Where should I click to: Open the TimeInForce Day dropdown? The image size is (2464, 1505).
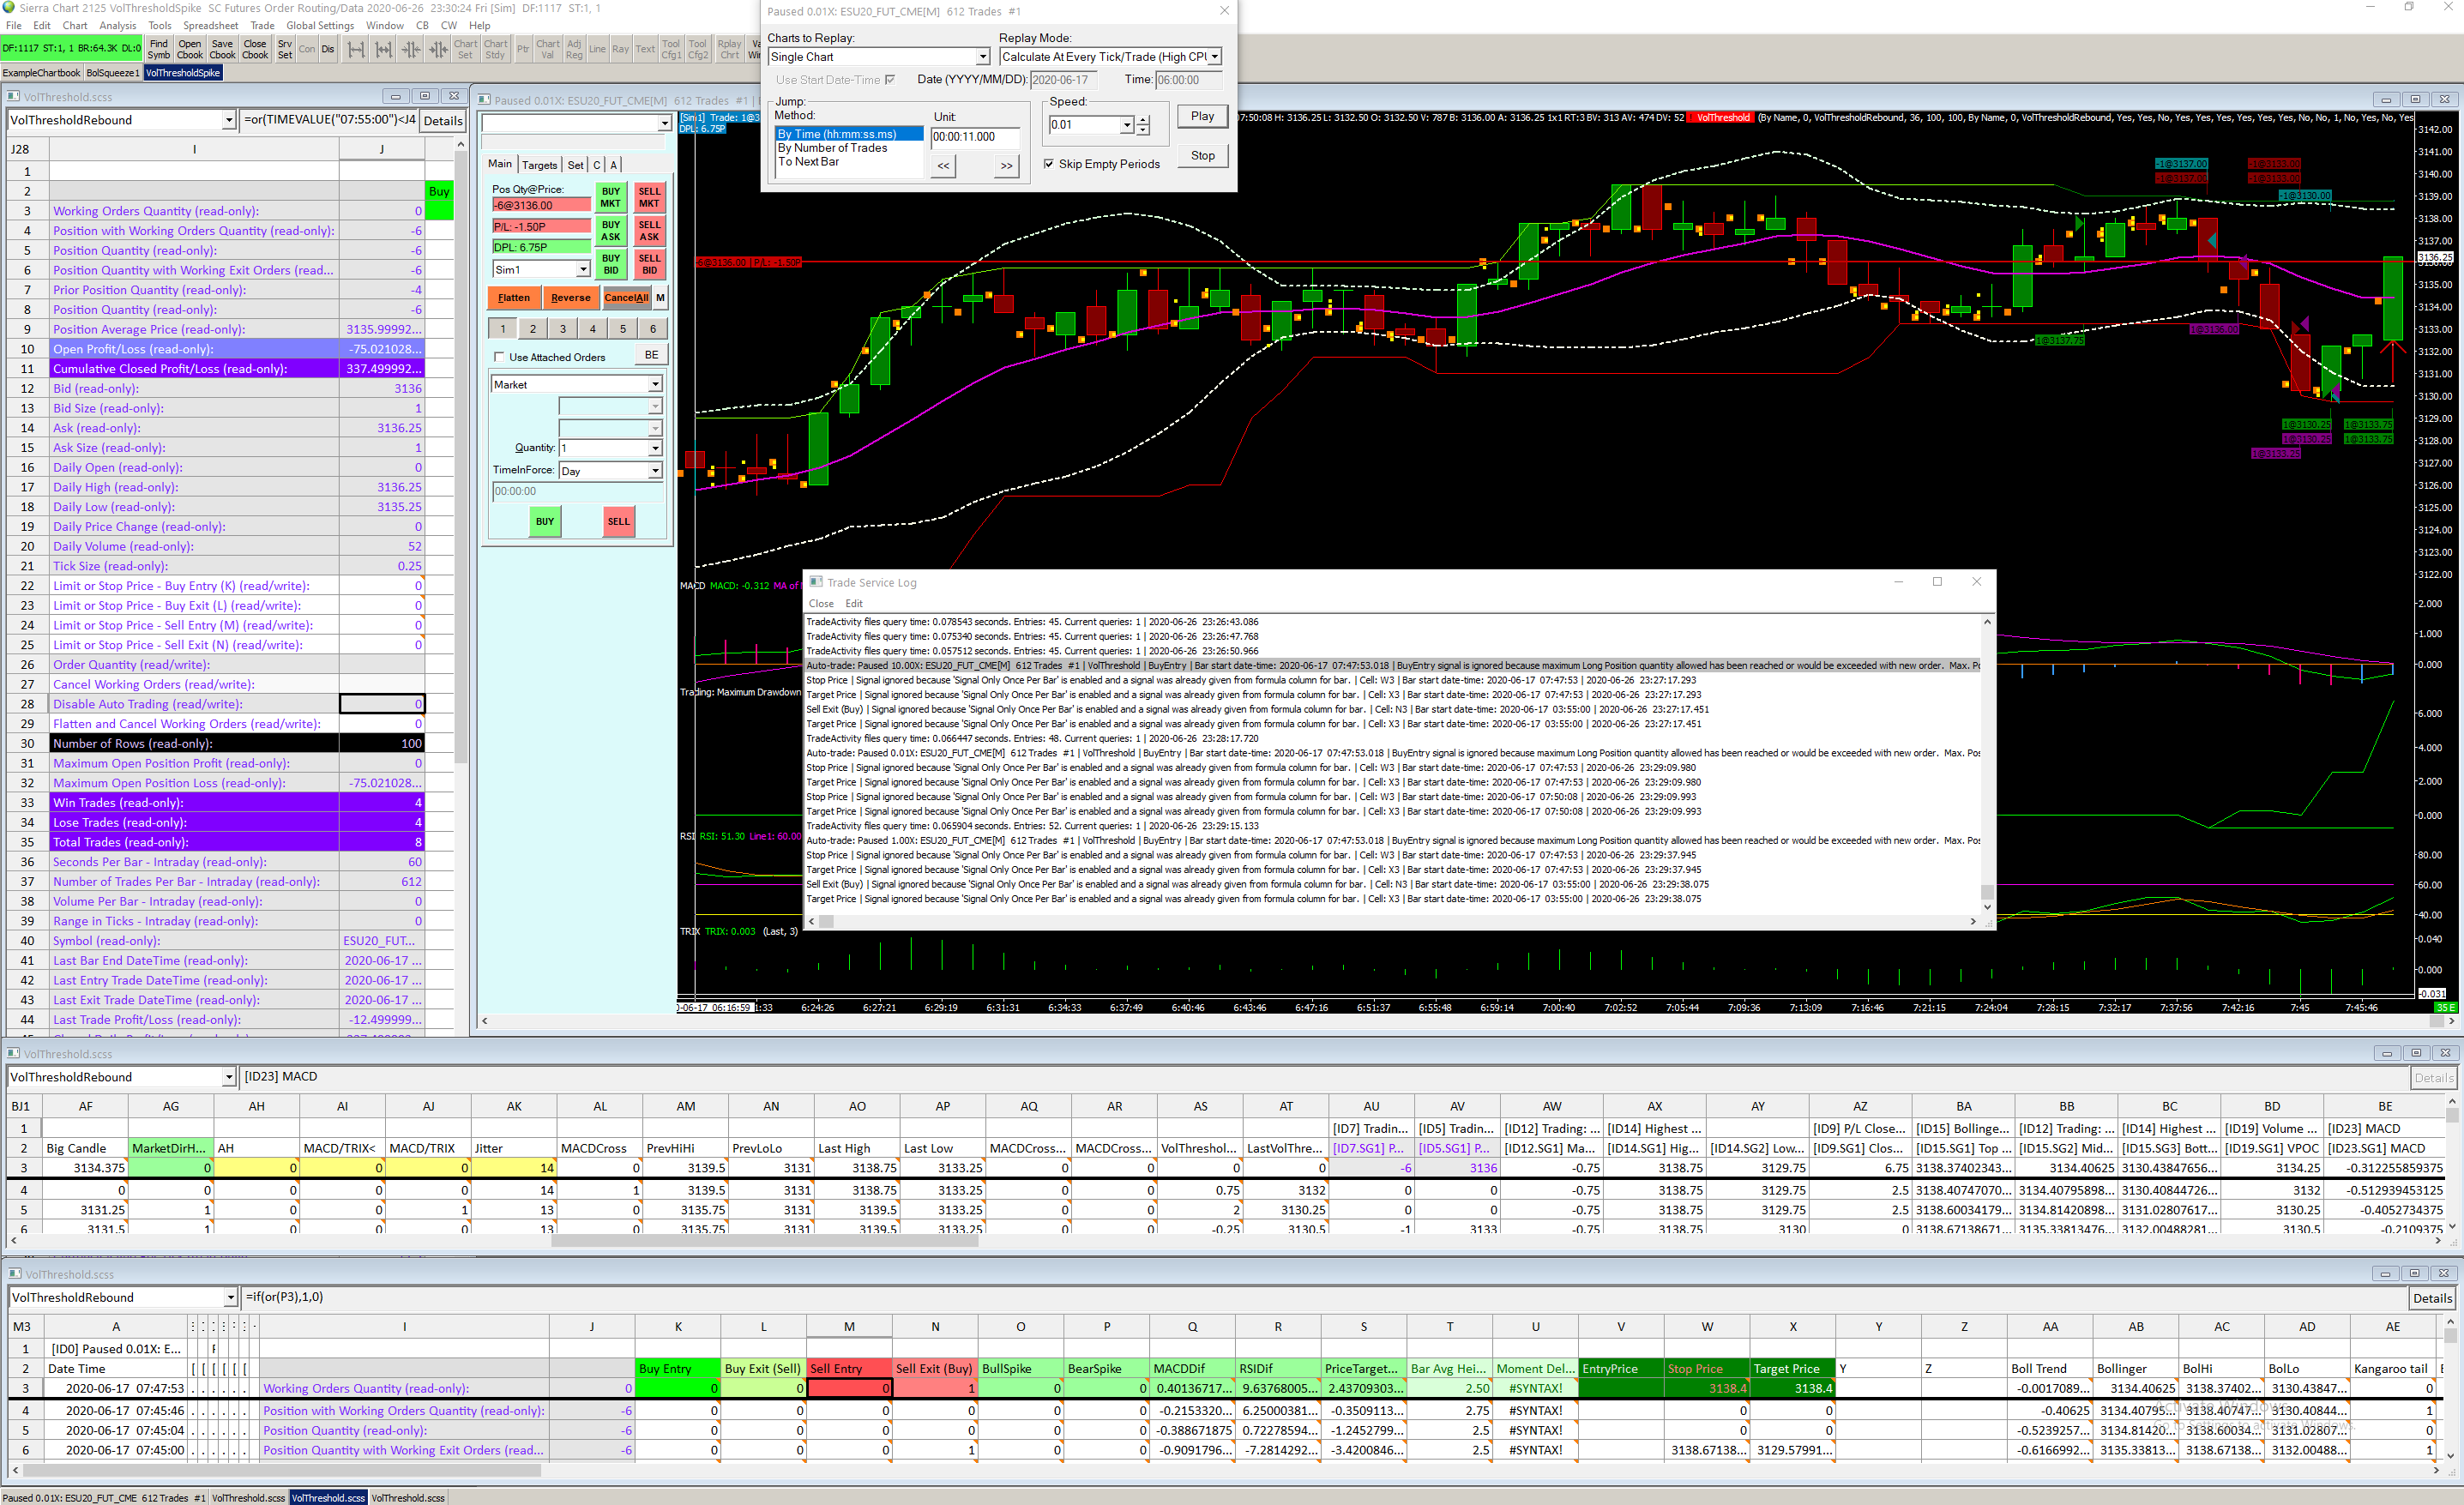click(655, 471)
